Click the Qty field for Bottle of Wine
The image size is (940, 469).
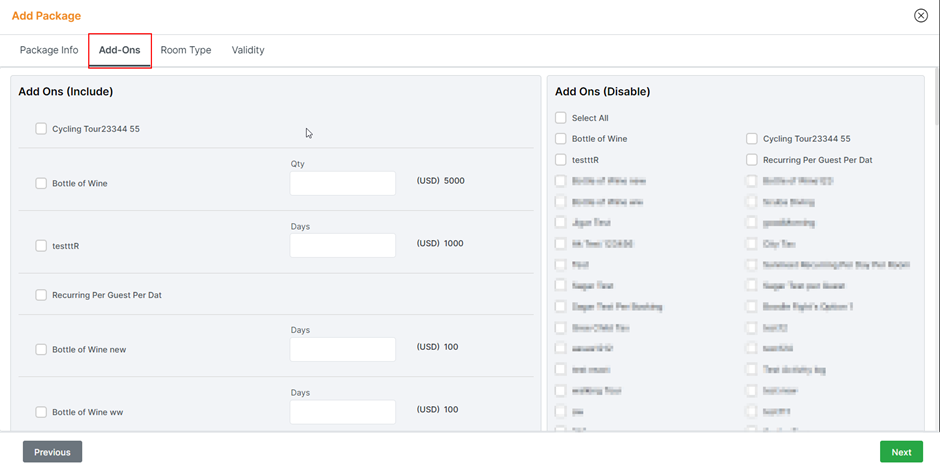pyautogui.click(x=342, y=183)
